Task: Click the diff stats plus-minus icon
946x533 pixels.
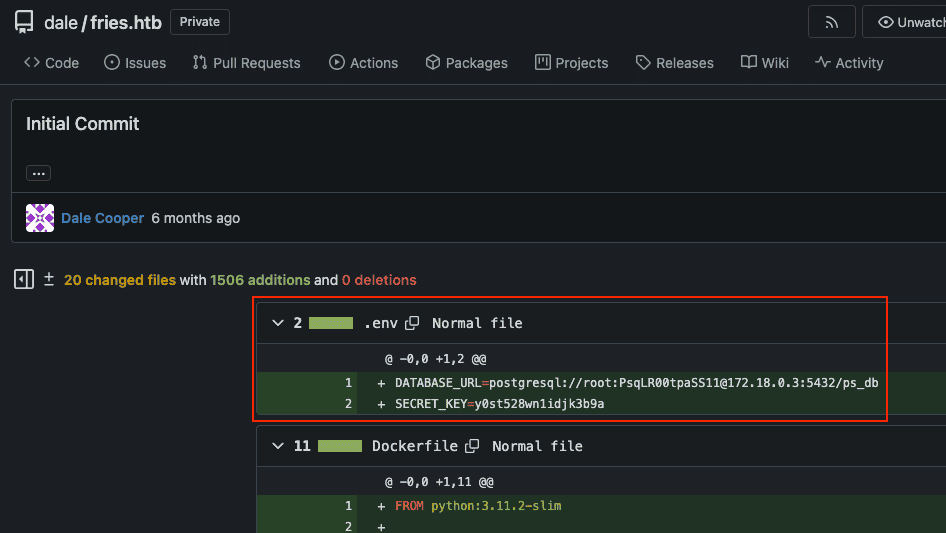Action: pos(49,279)
